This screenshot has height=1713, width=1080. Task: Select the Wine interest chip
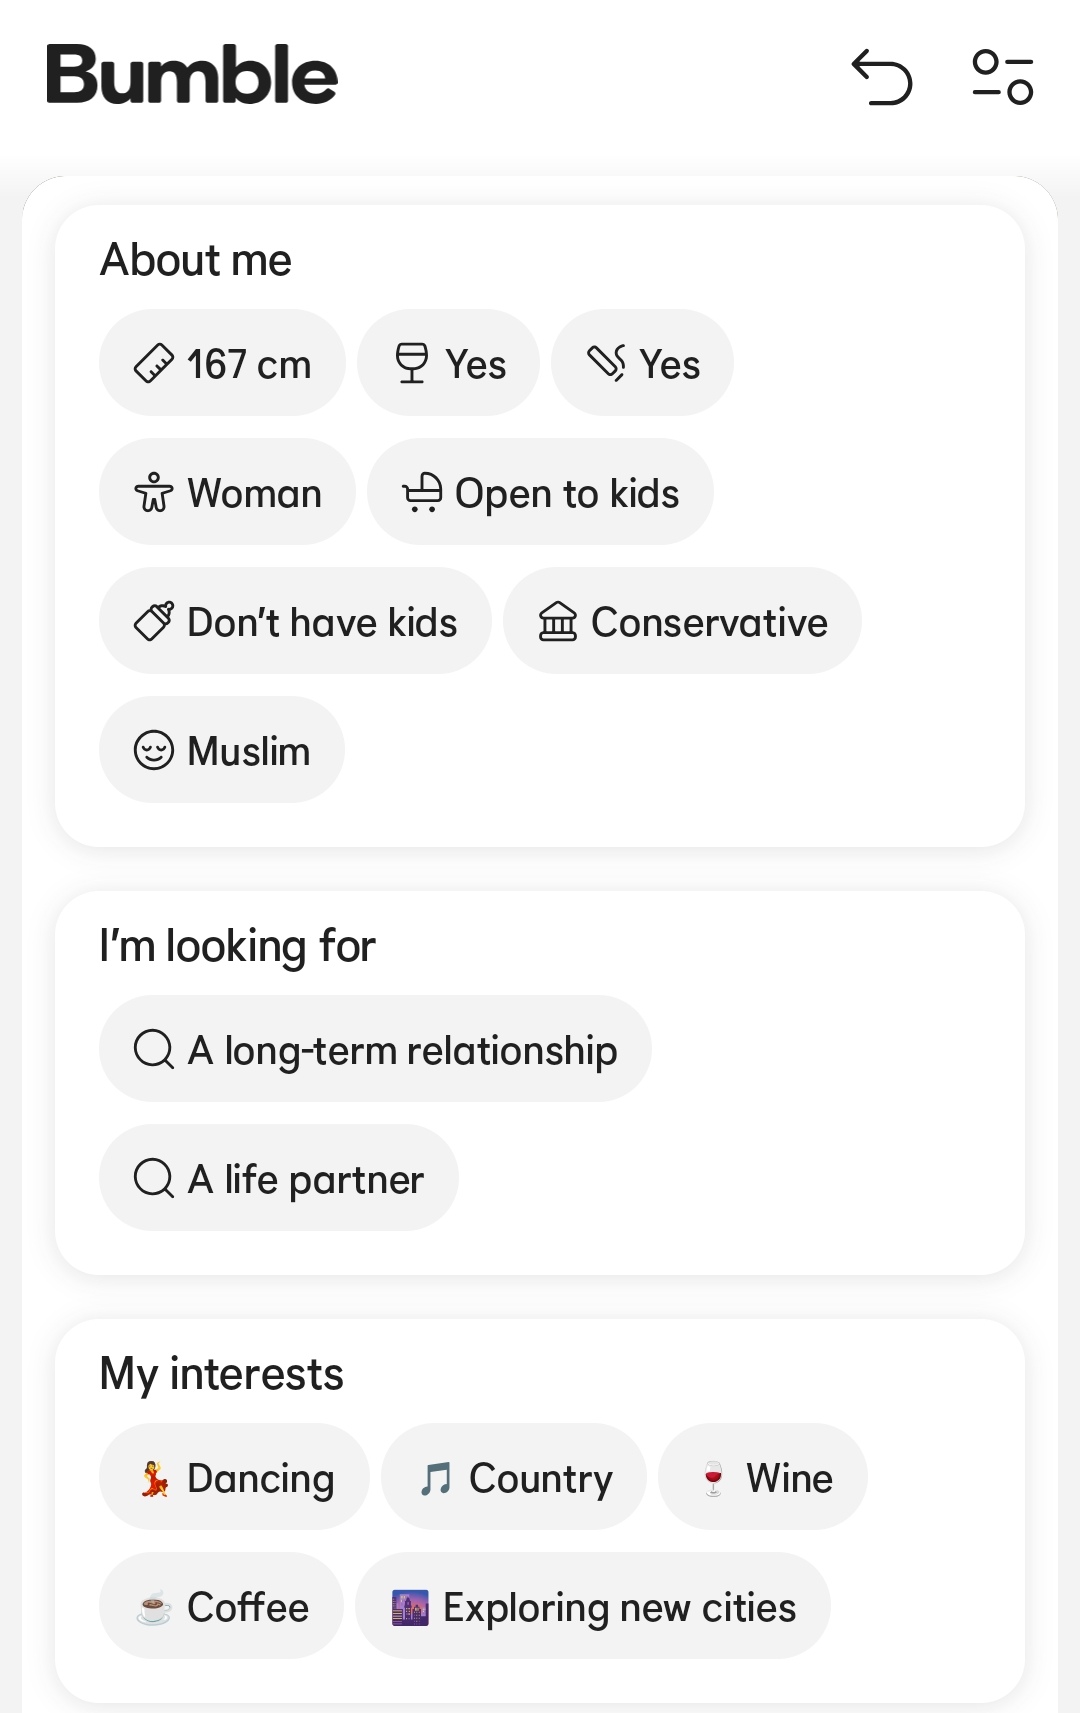pos(763,1477)
